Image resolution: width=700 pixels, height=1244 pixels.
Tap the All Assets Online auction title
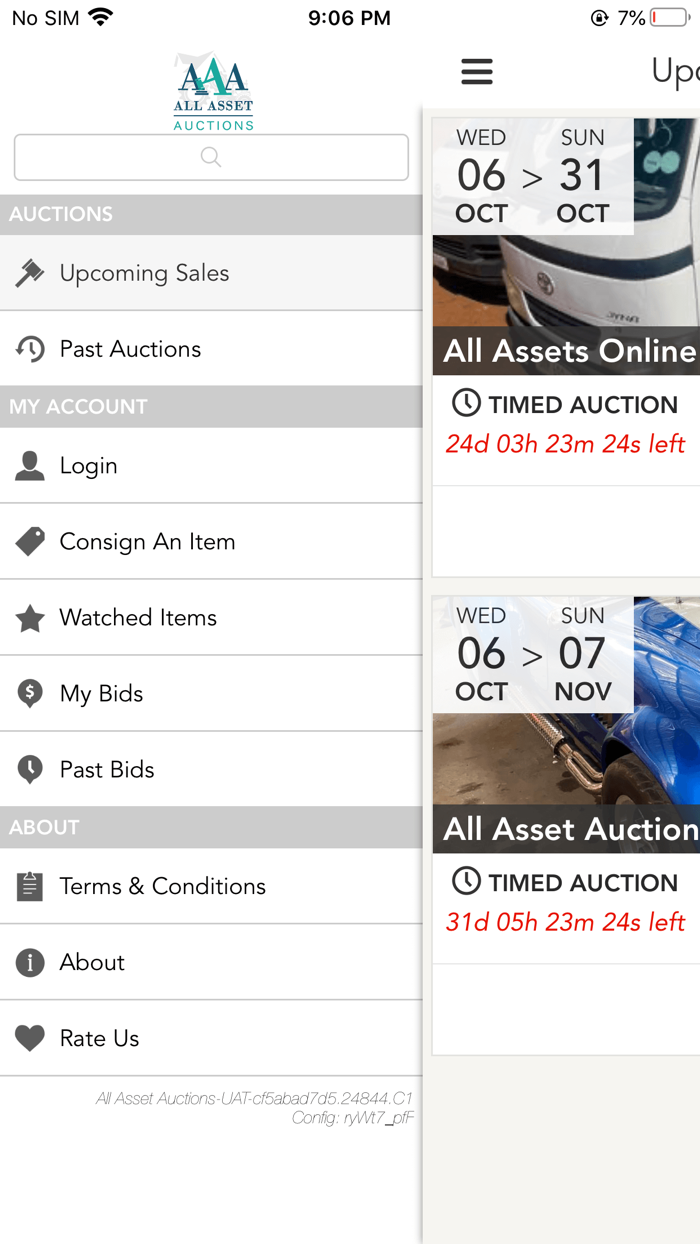point(567,351)
